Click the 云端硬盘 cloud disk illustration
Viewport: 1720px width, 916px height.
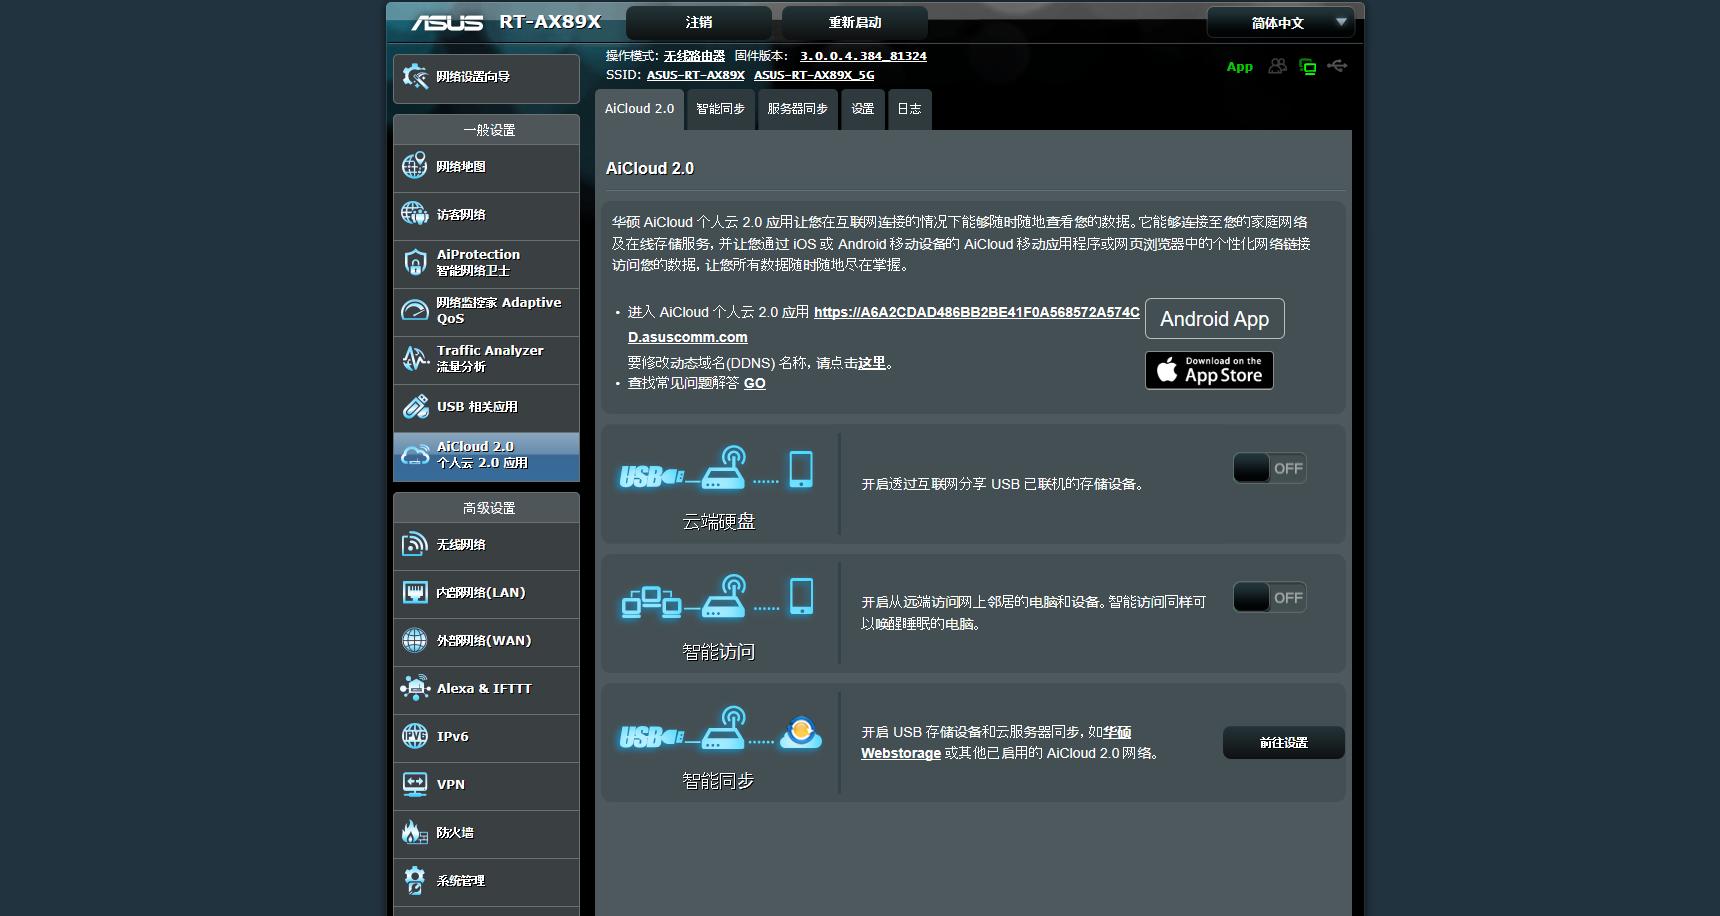point(718,469)
